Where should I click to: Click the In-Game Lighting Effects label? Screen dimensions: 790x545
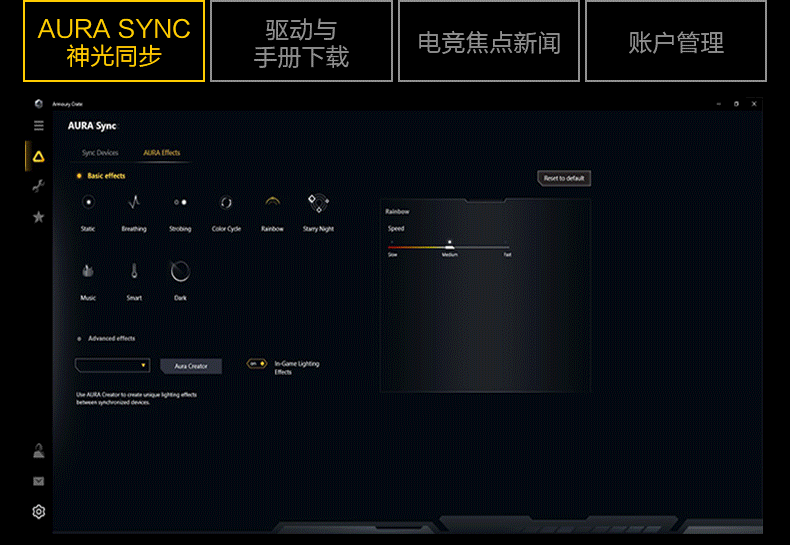[297, 368]
